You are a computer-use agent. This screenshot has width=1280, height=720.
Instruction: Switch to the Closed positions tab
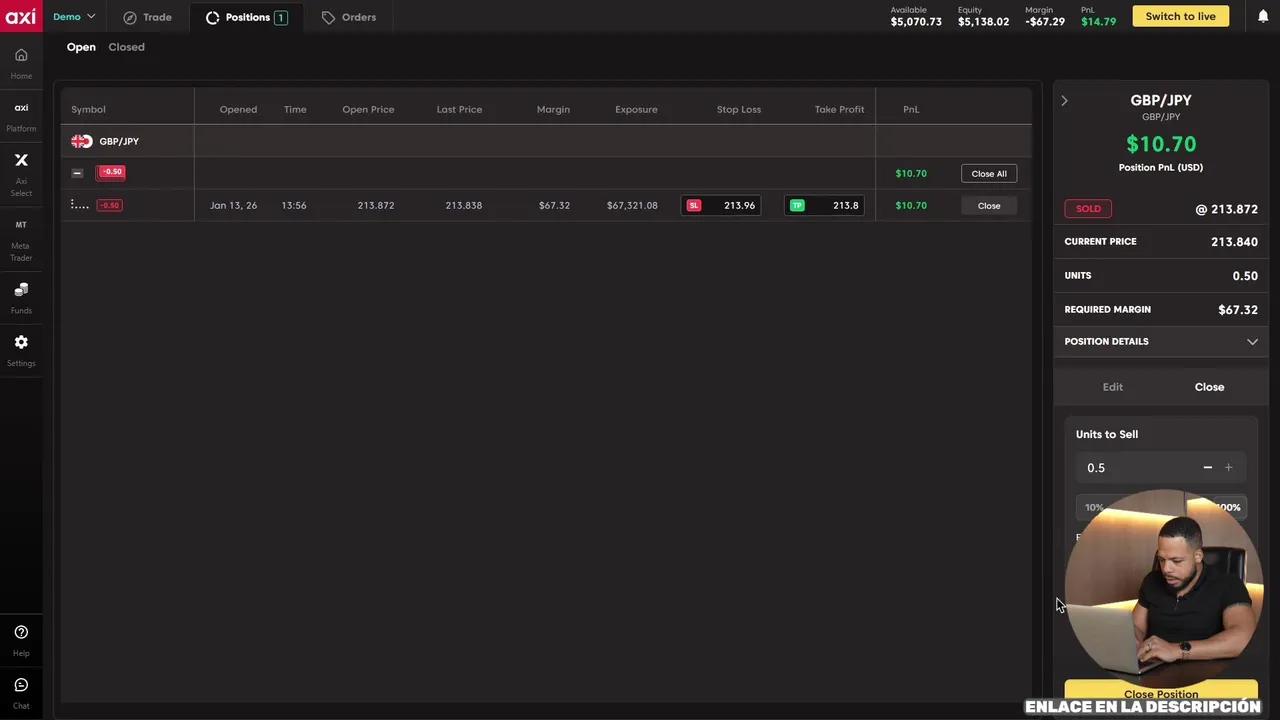(x=126, y=47)
